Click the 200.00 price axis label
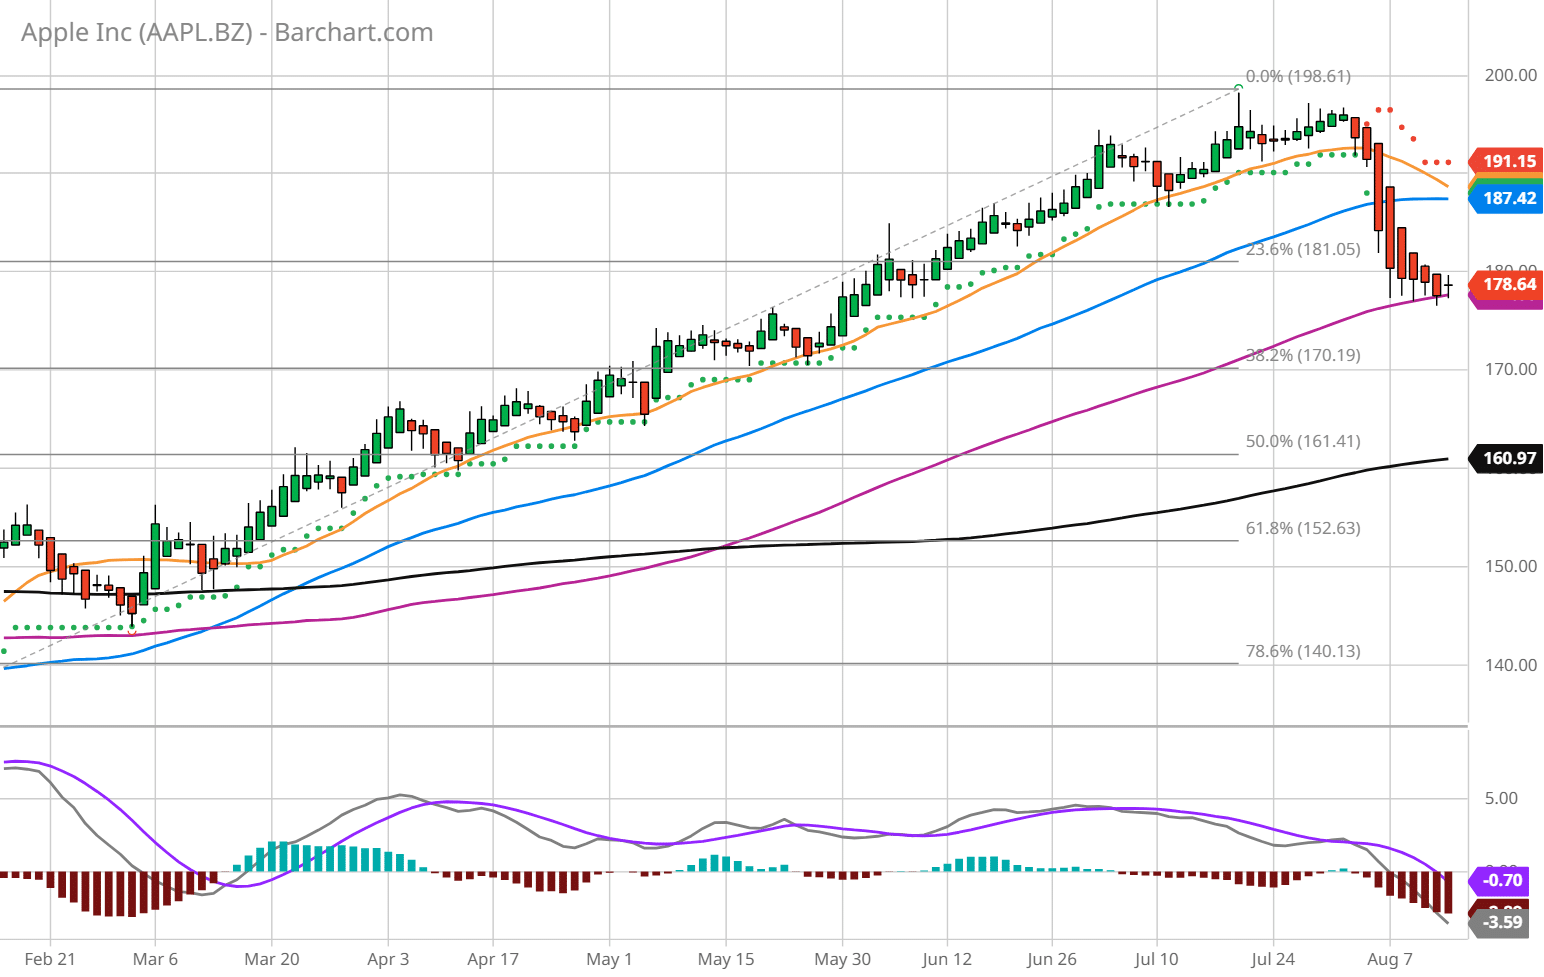This screenshot has height=977, width=1544. 1511,75
